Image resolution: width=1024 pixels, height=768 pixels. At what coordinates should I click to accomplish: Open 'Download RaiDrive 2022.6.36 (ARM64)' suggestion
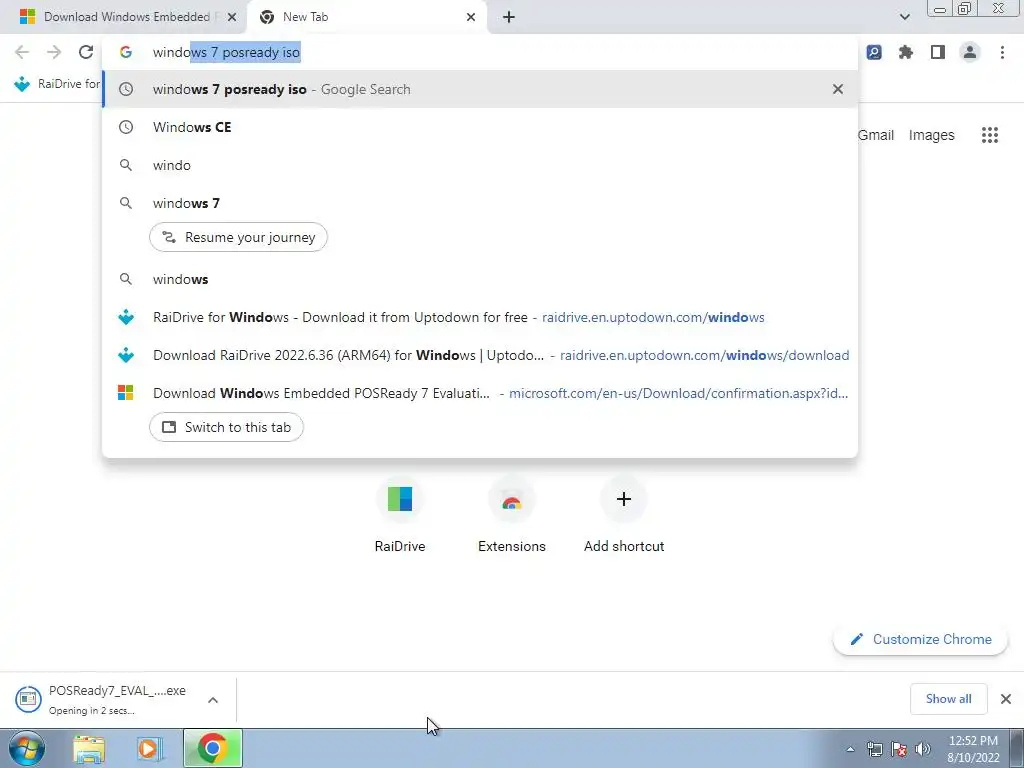480,355
